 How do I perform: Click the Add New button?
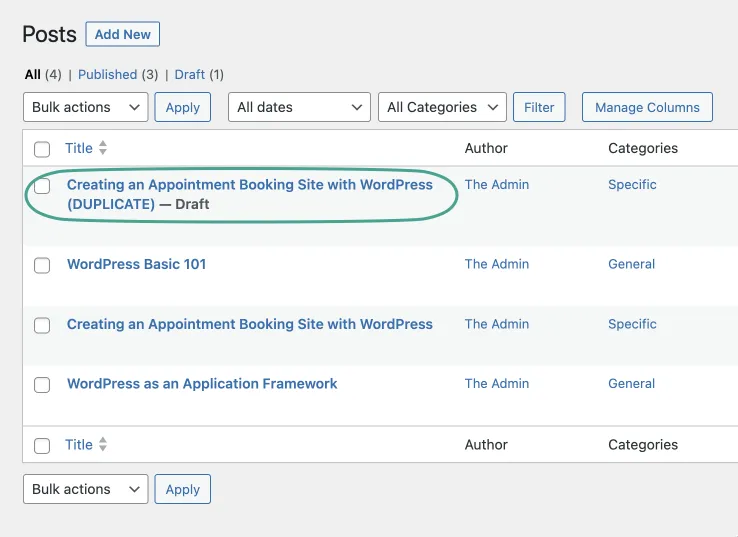click(122, 34)
